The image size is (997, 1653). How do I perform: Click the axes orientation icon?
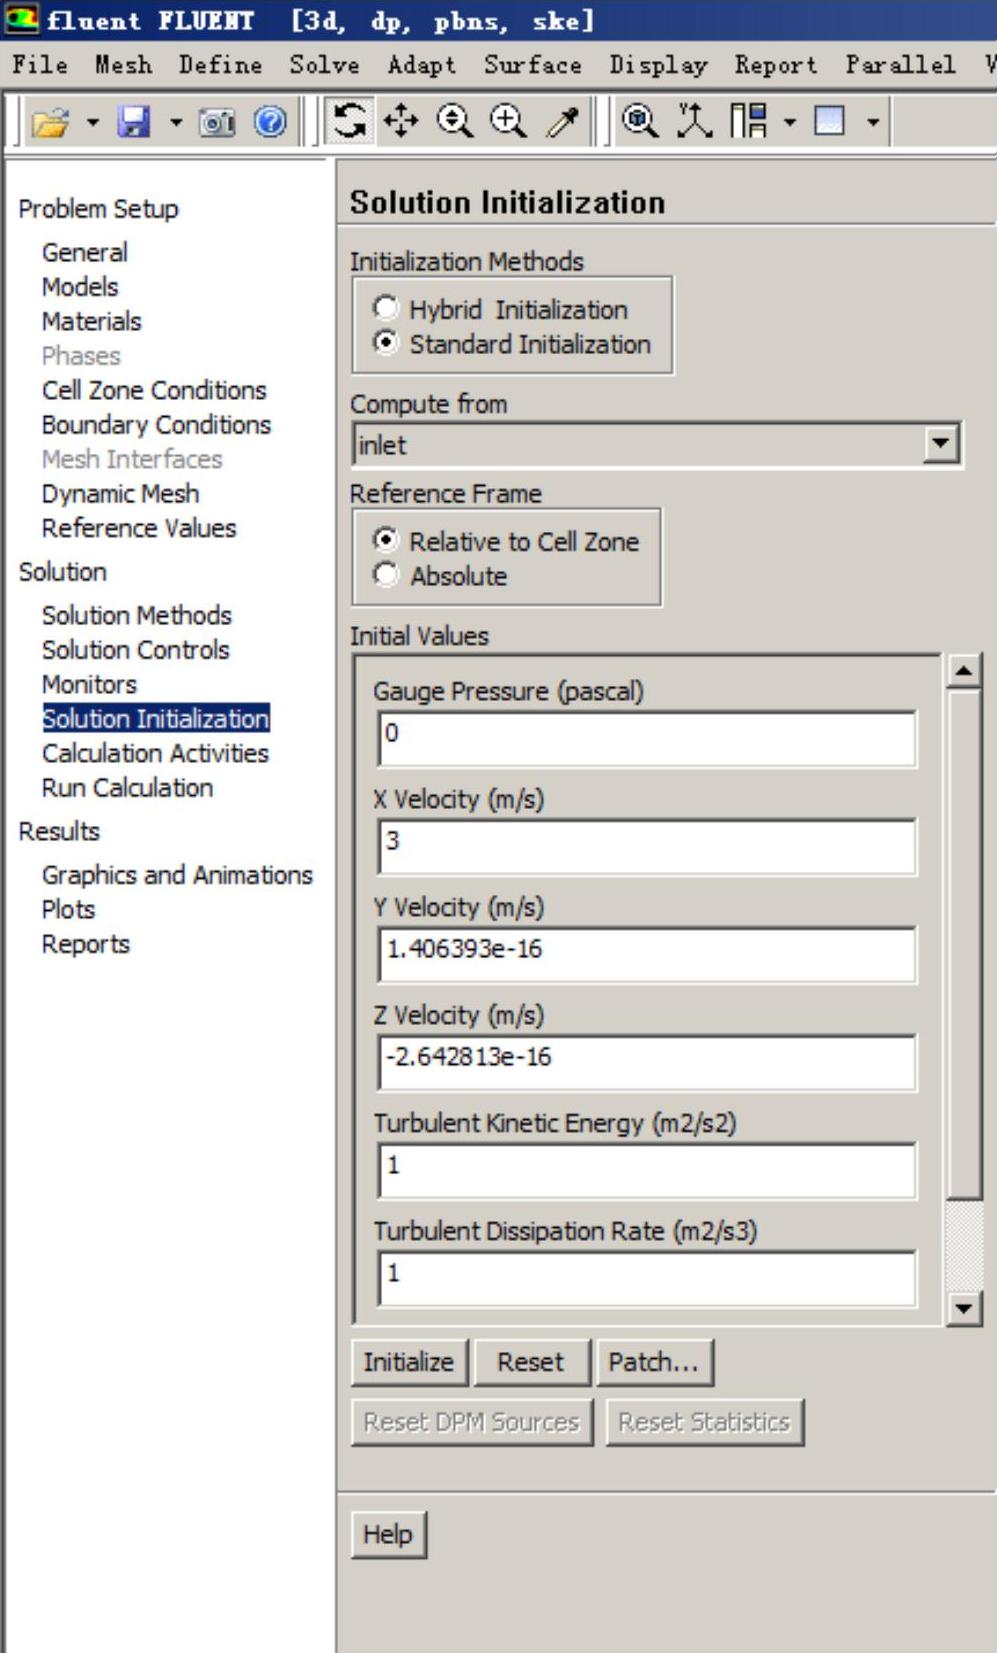pyautogui.click(x=694, y=122)
